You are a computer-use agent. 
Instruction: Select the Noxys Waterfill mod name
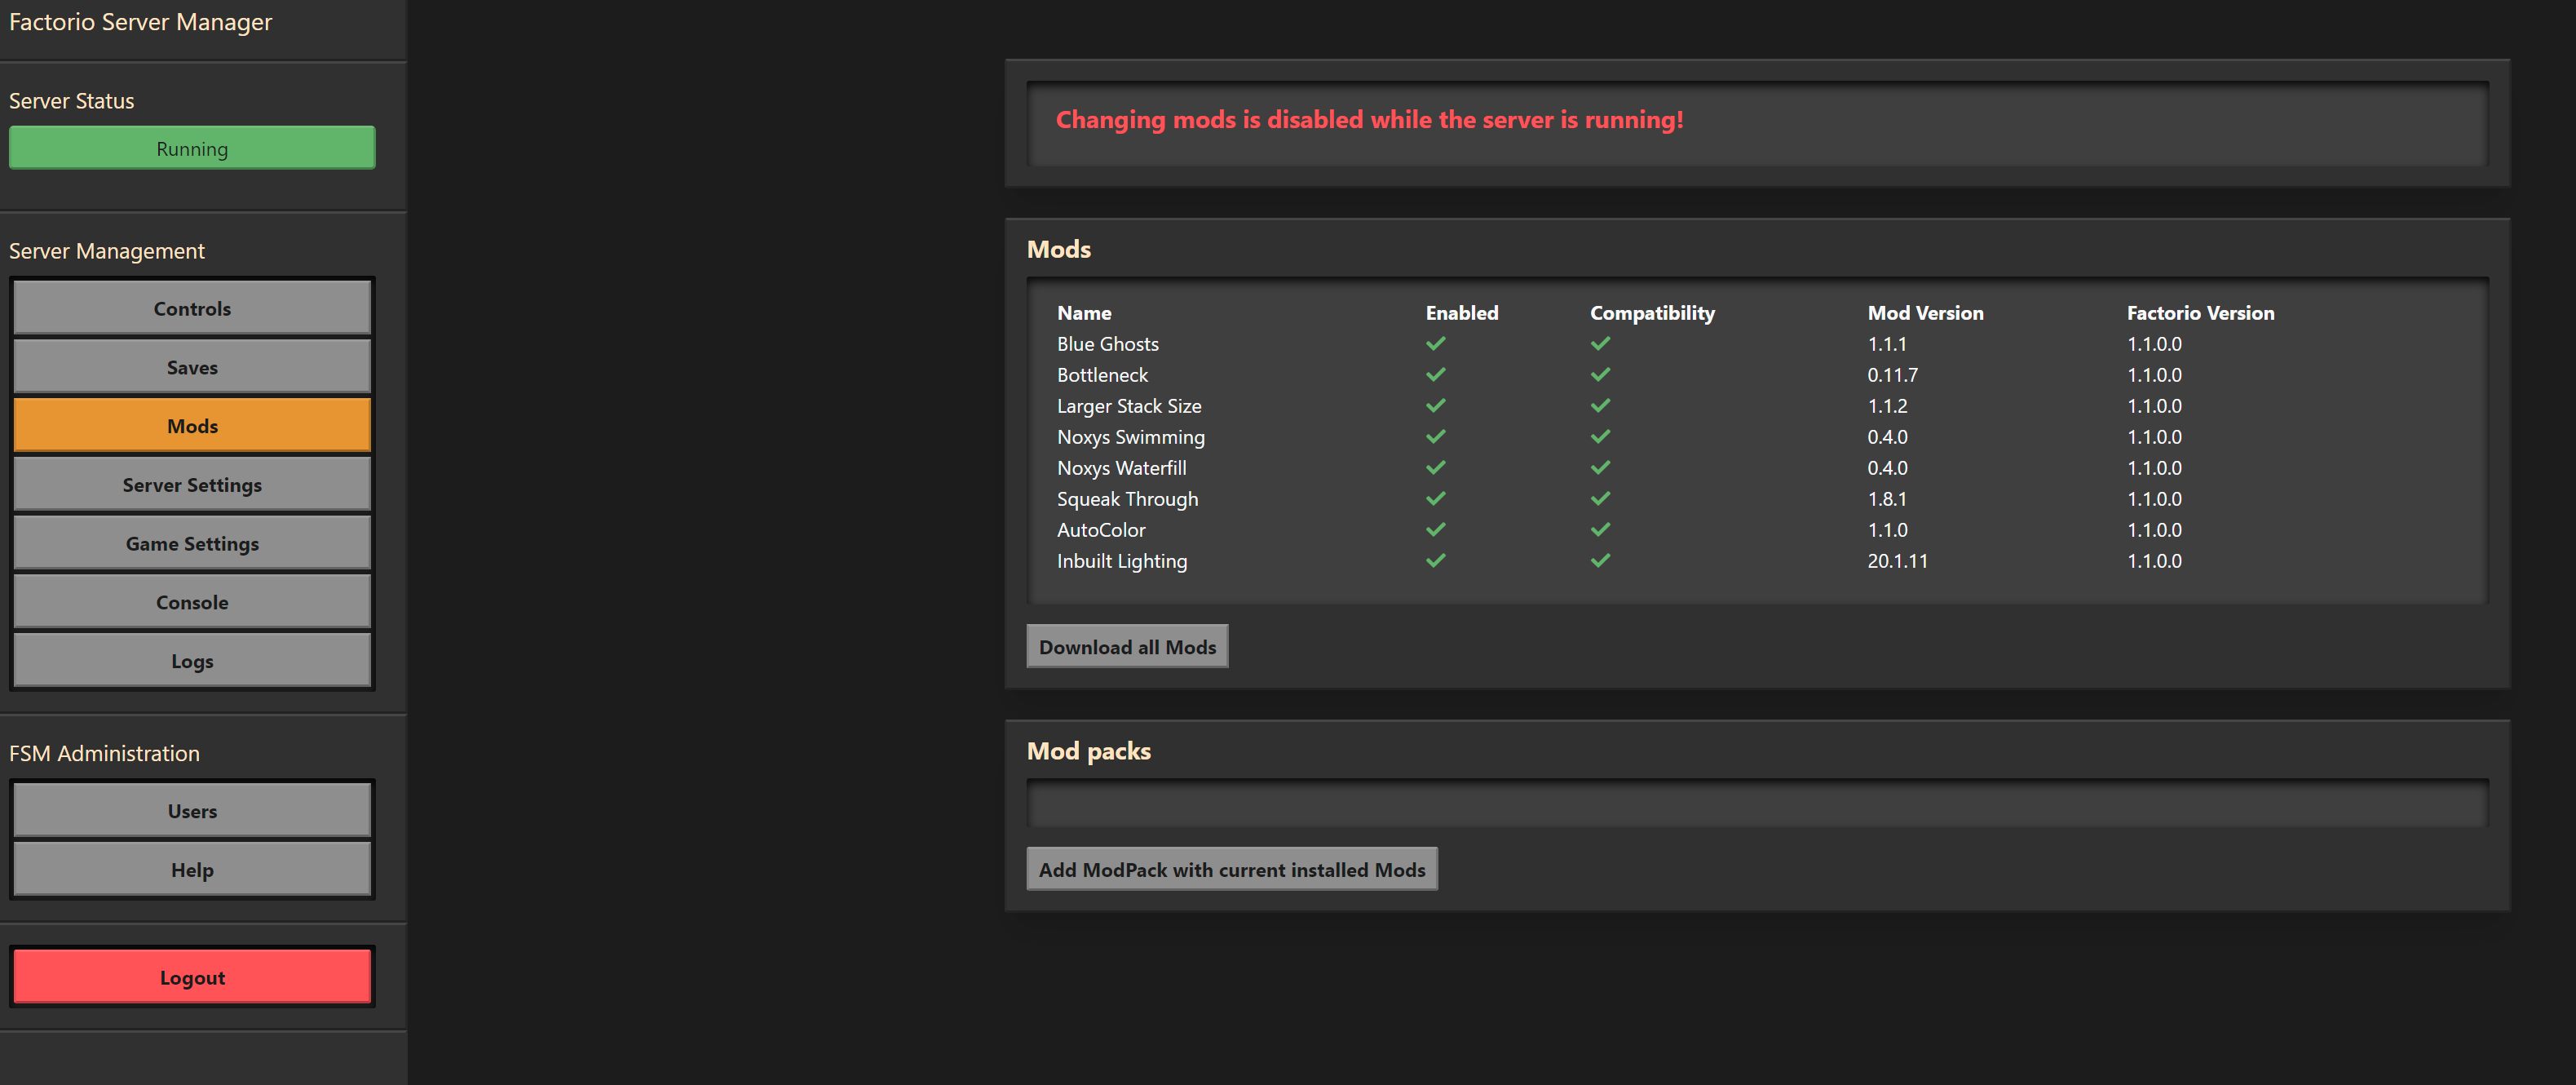[1122, 468]
